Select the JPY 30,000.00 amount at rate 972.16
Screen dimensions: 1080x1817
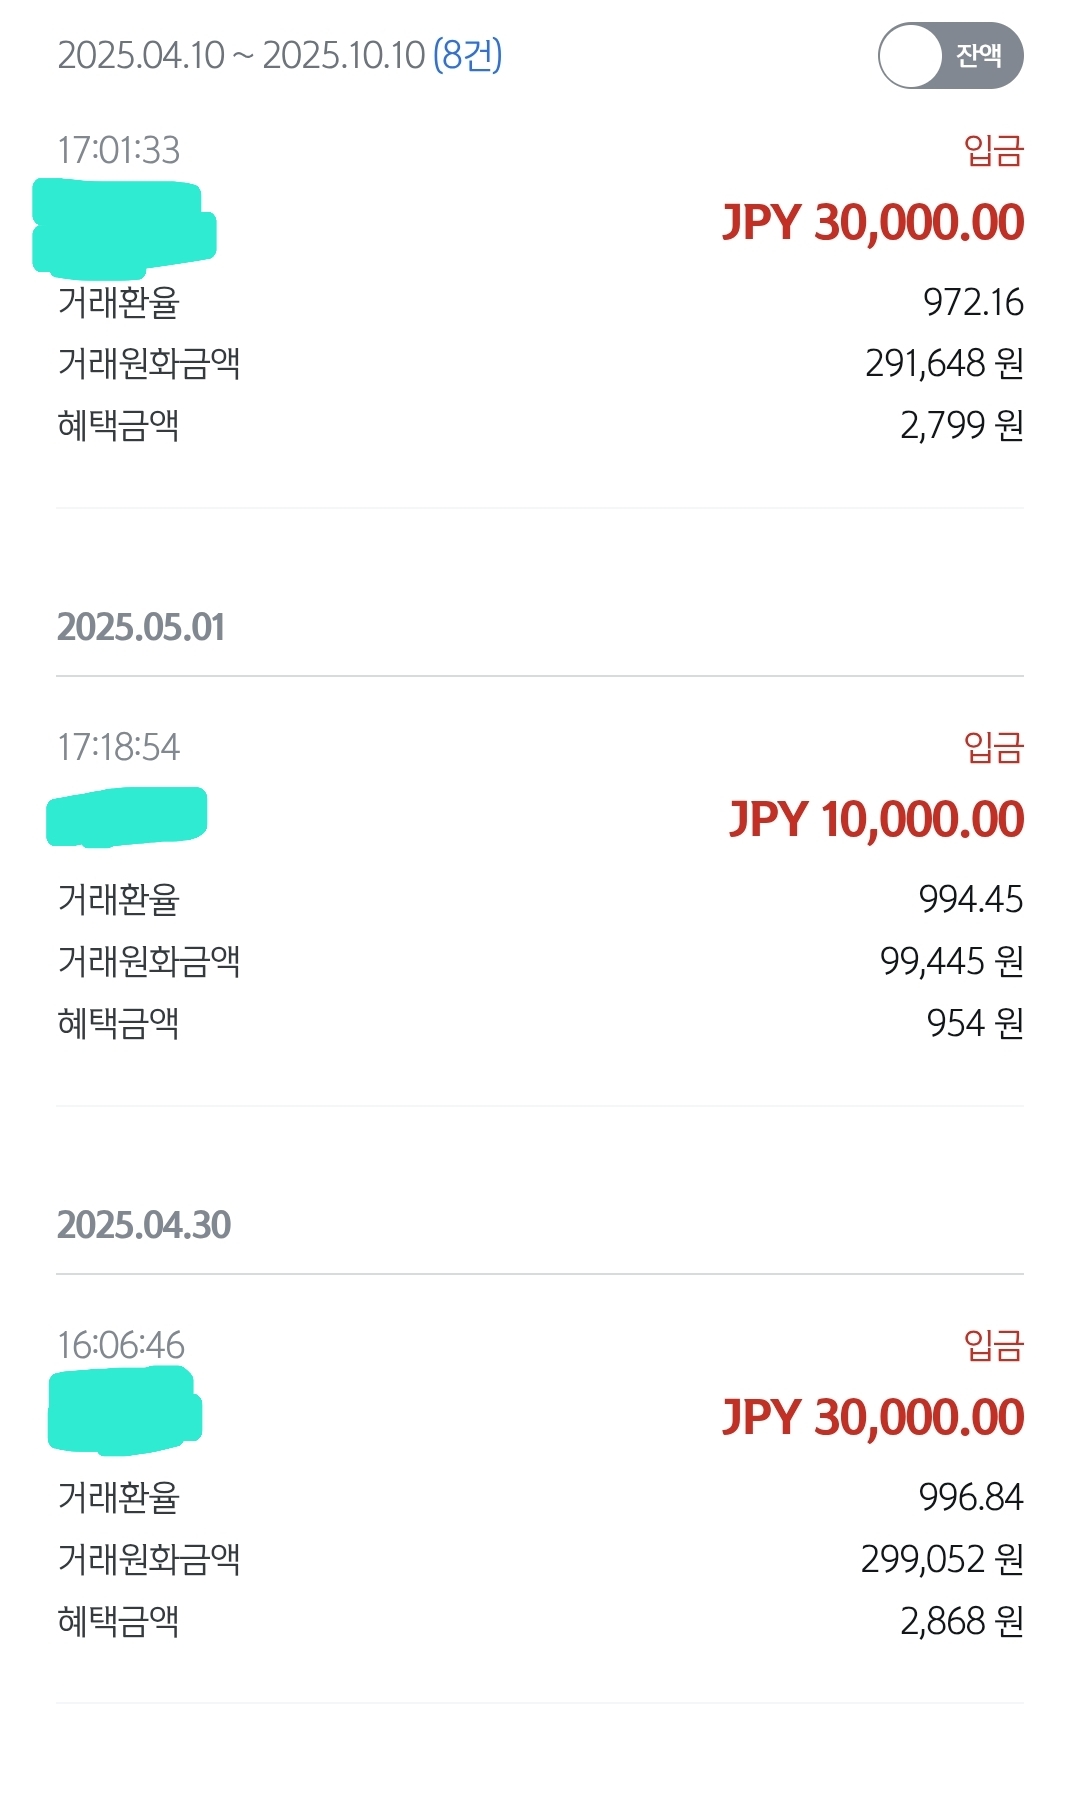pos(873,223)
